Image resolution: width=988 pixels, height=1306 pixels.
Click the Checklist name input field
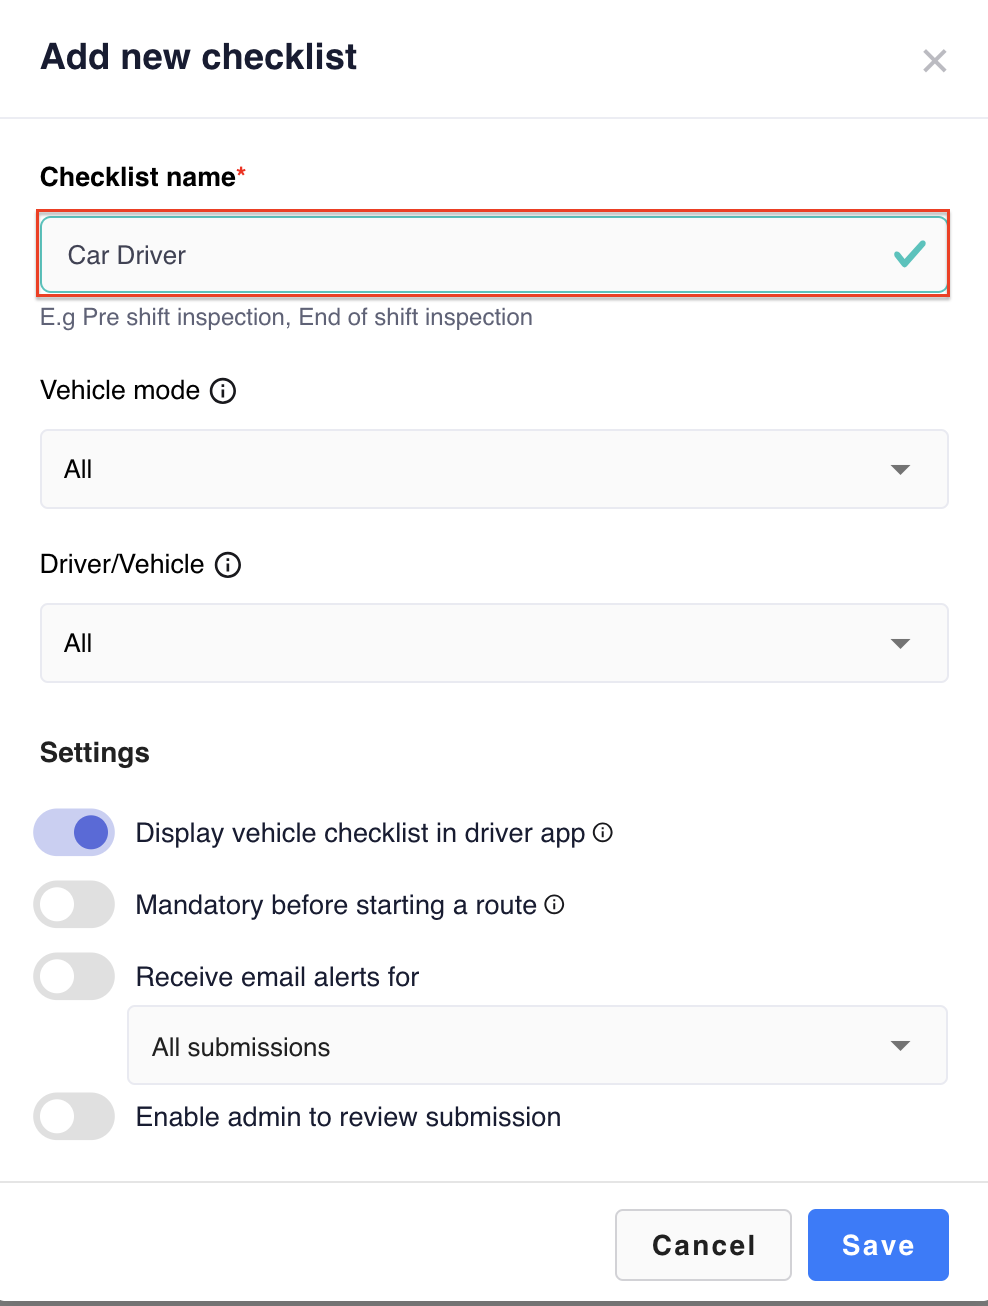pyautogui.click(x=494, y=255)
